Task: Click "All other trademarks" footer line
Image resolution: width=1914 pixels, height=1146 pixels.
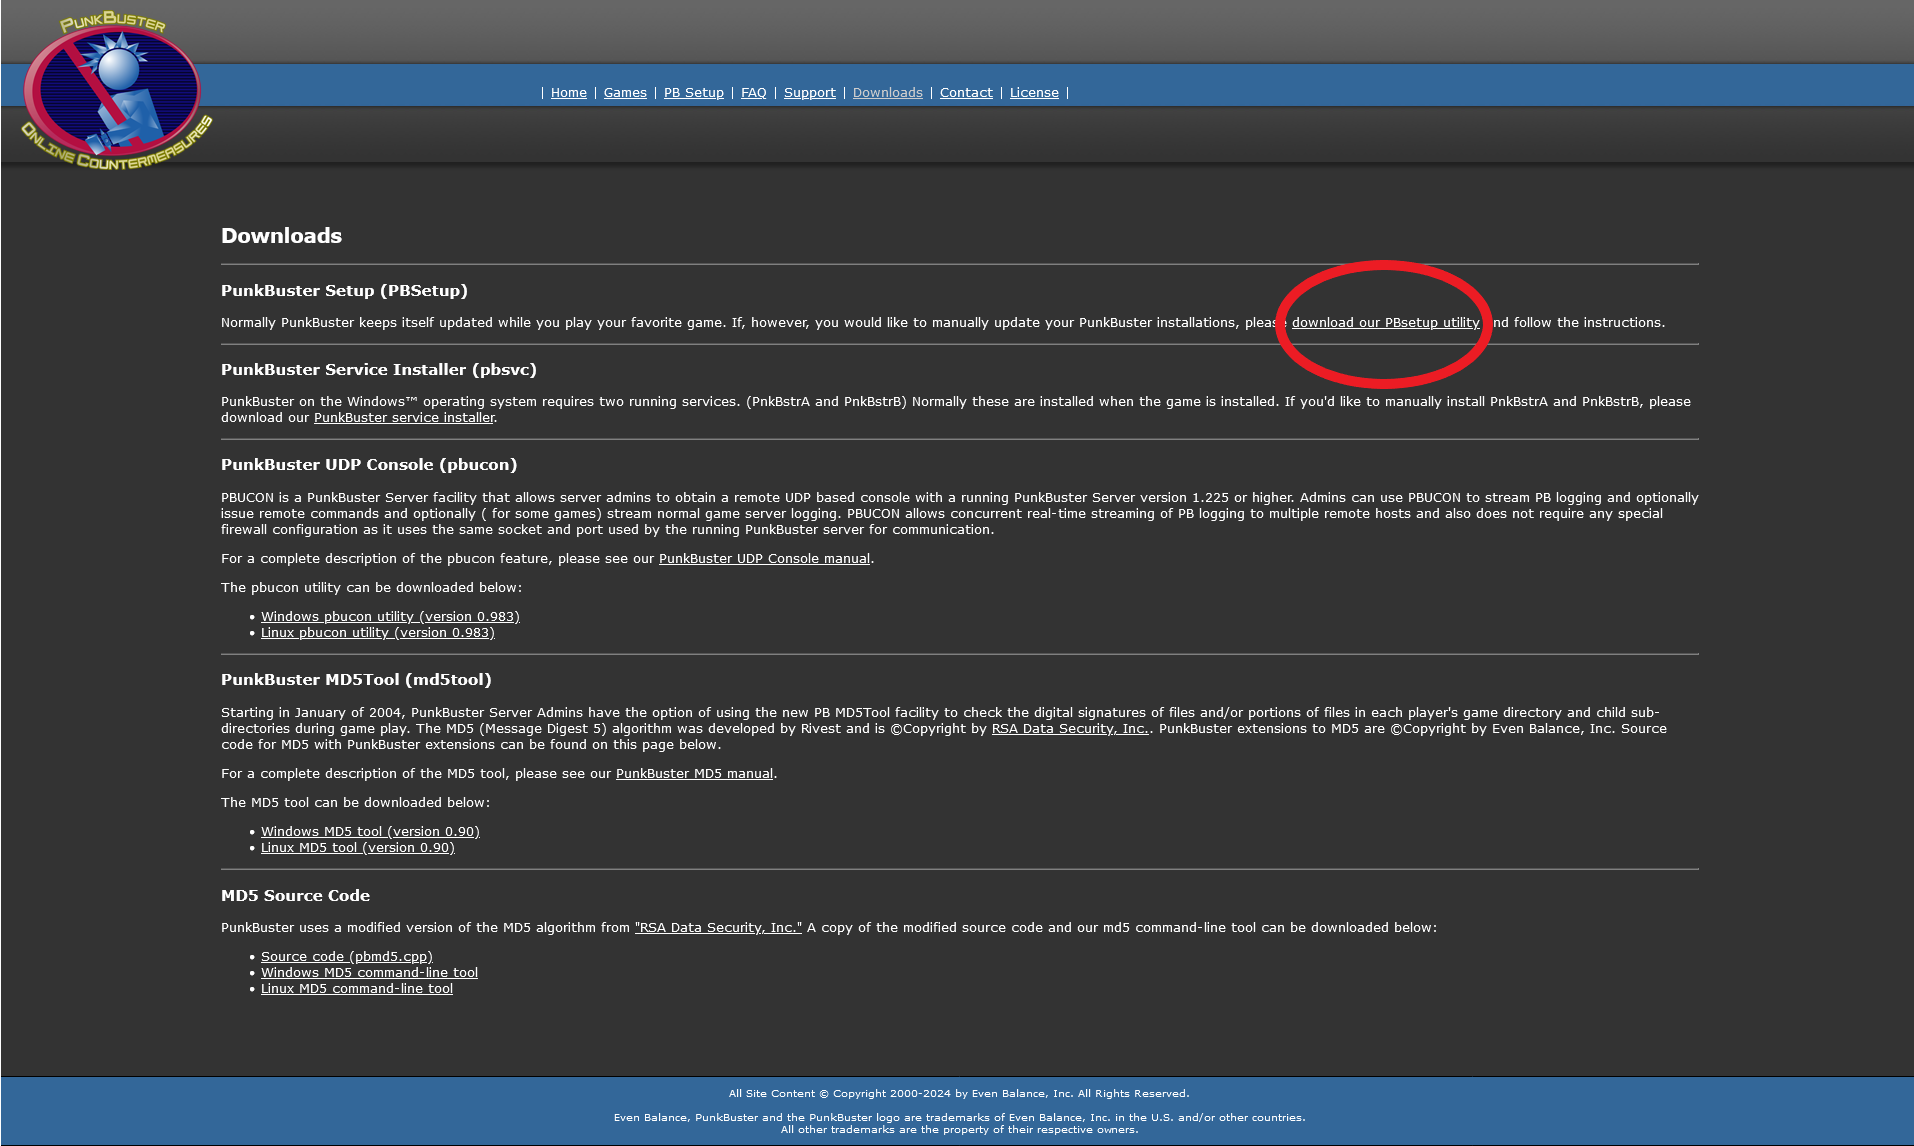Action: pos(959,1130)
